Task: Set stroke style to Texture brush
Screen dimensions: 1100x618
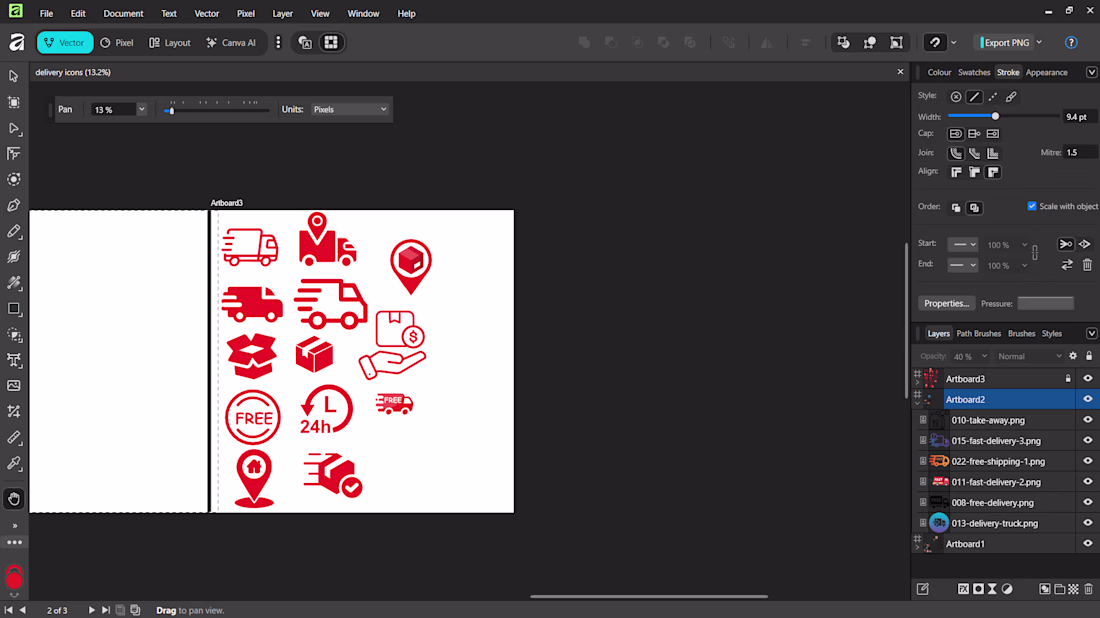Action: tap(1011, 97)
